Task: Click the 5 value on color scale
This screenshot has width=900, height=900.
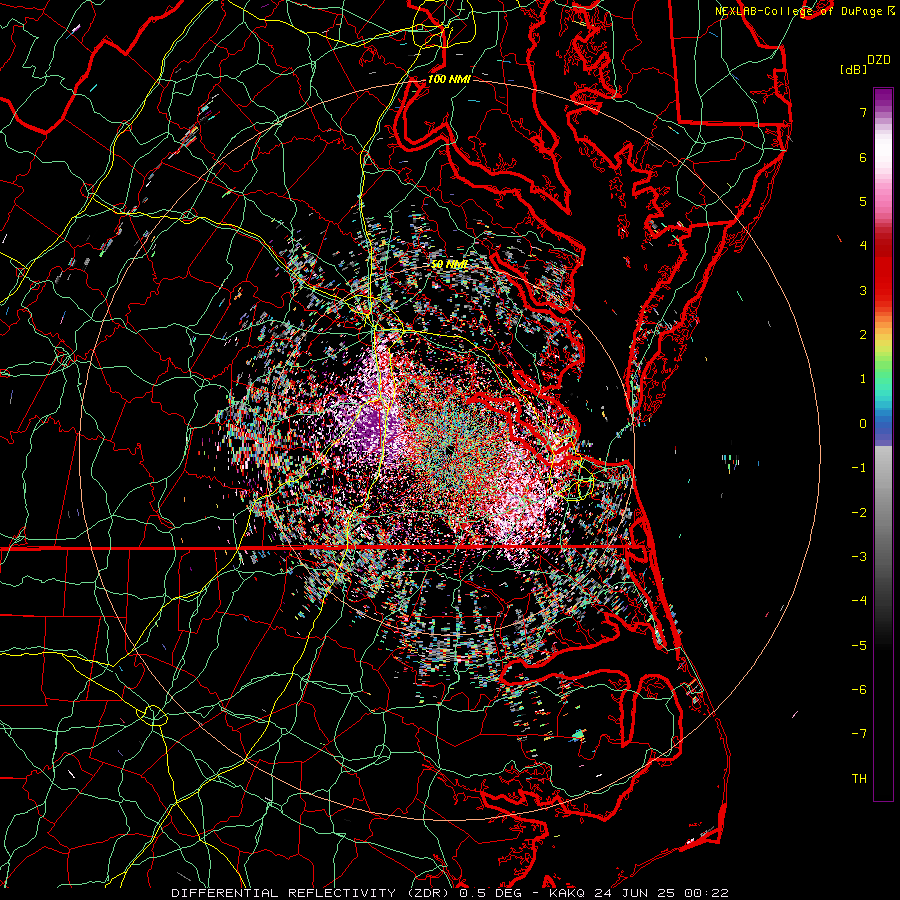Action: 863,201
